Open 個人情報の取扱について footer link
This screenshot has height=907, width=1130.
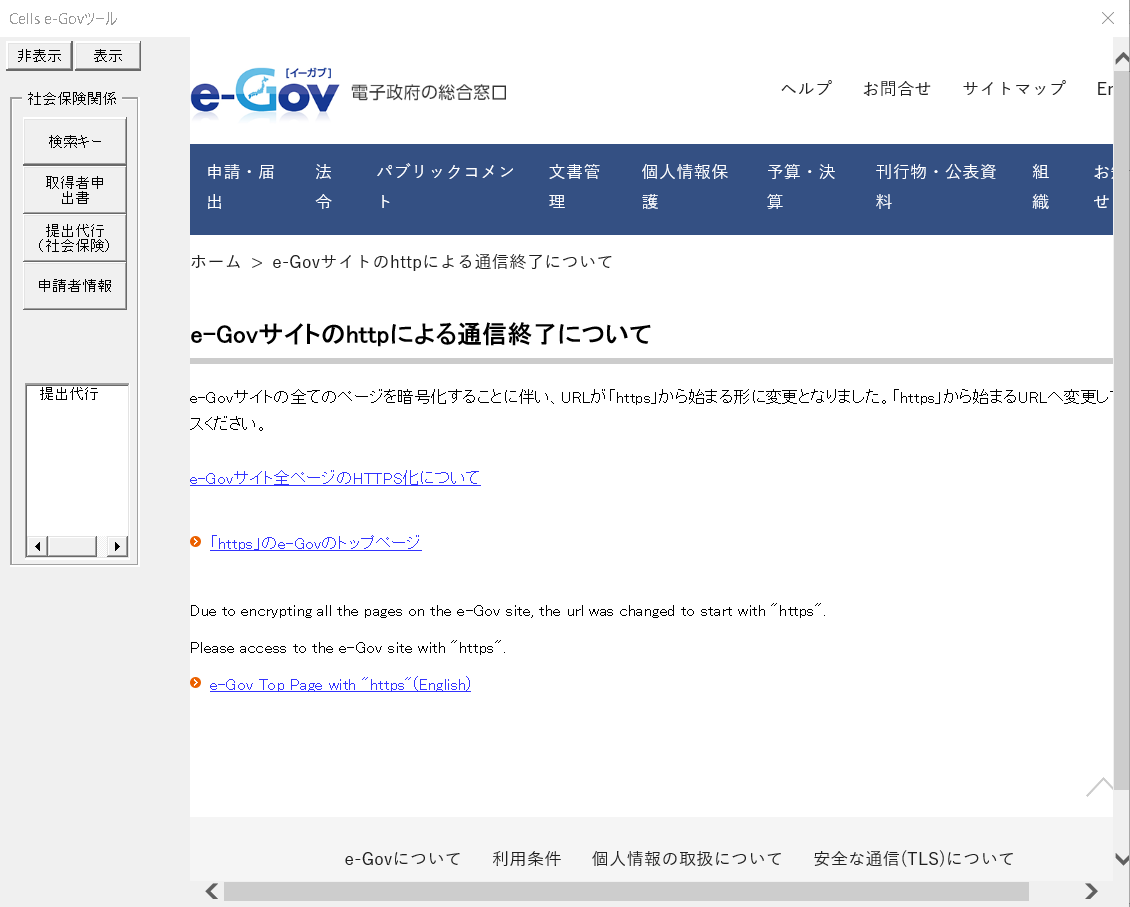(687, 859)
